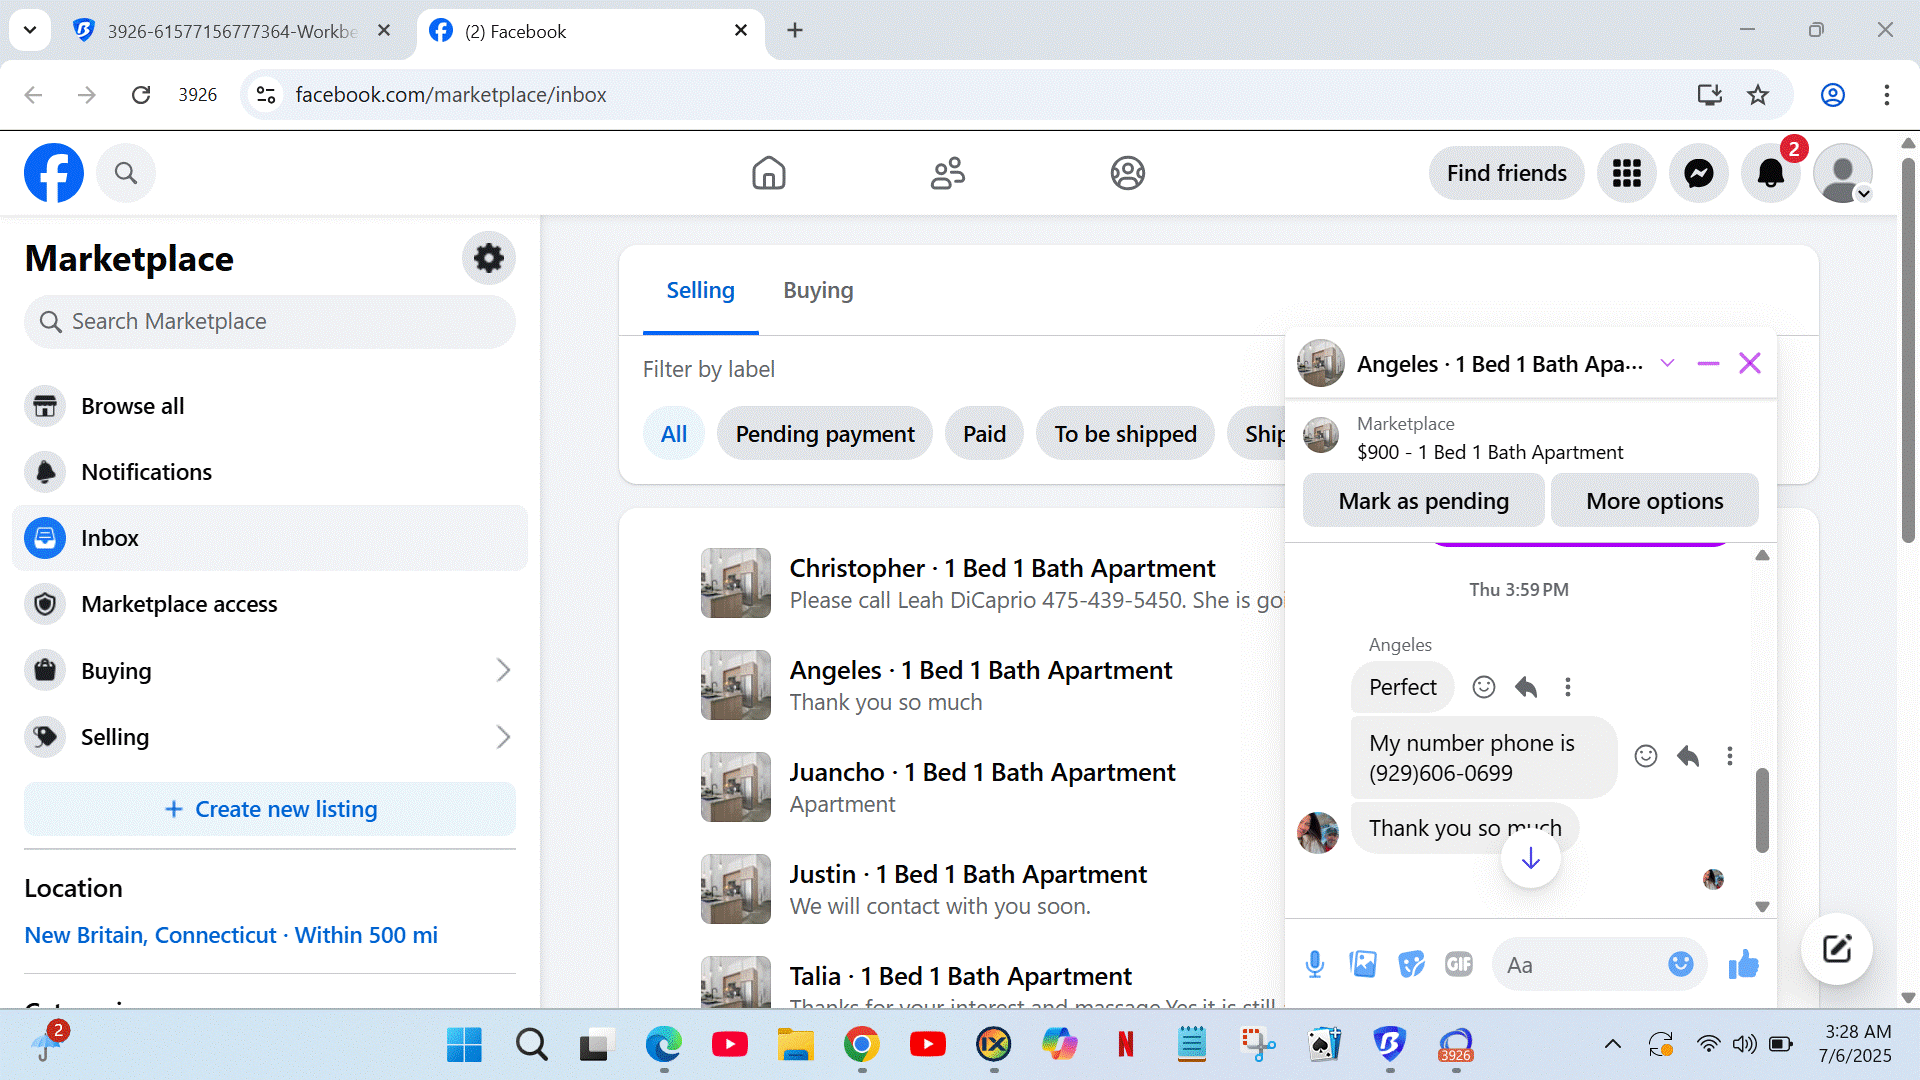Open Marketplace settings gear

[x=488, y=258]
